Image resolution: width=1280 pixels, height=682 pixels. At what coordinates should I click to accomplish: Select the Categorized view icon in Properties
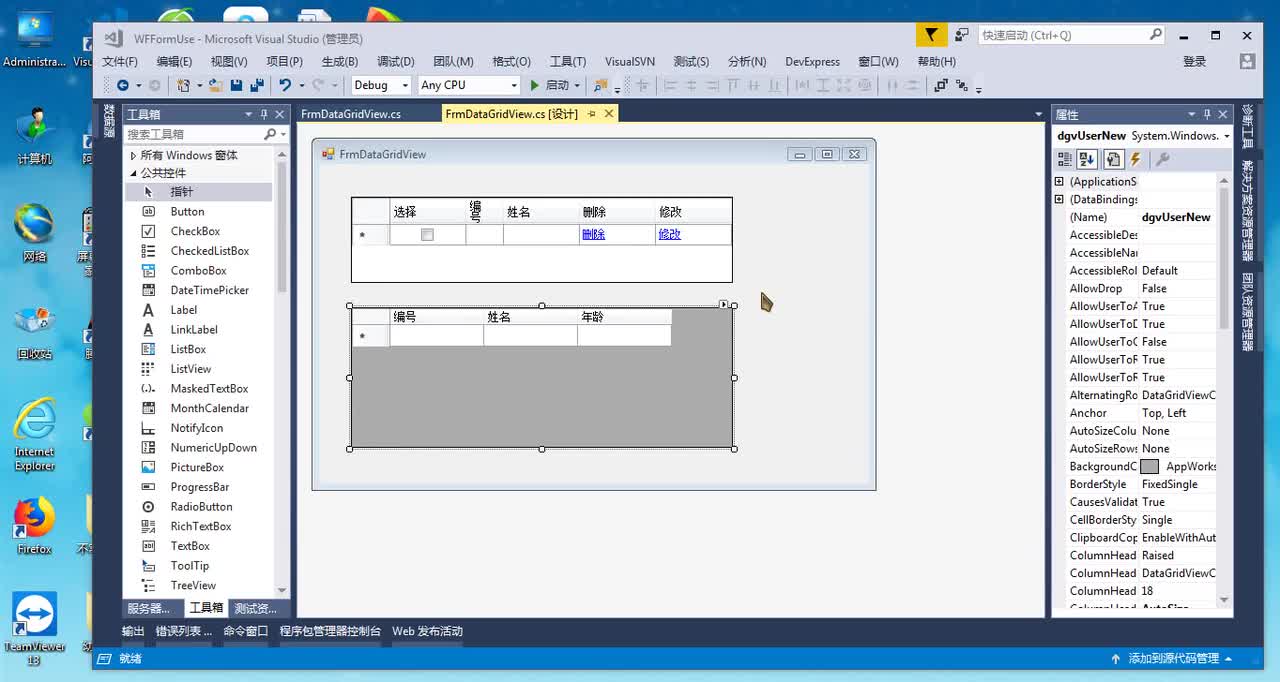1065,160
